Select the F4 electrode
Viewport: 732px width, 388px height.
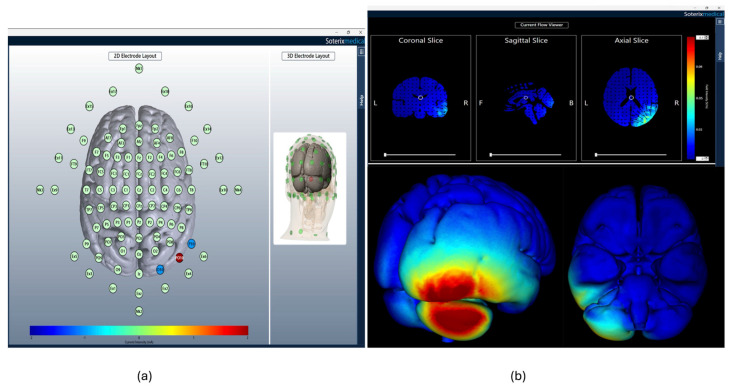pos(160,157)
